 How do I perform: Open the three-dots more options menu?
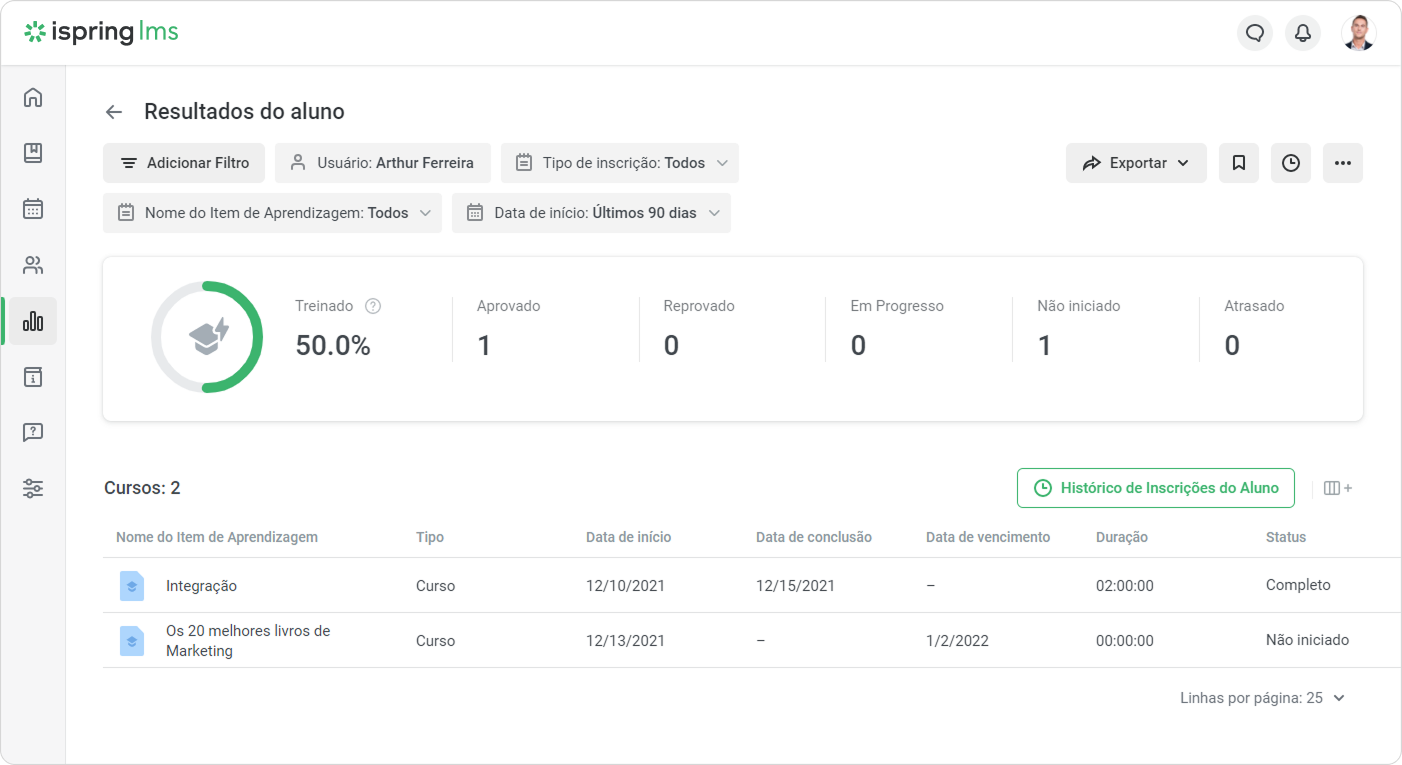coord(1343,163)
